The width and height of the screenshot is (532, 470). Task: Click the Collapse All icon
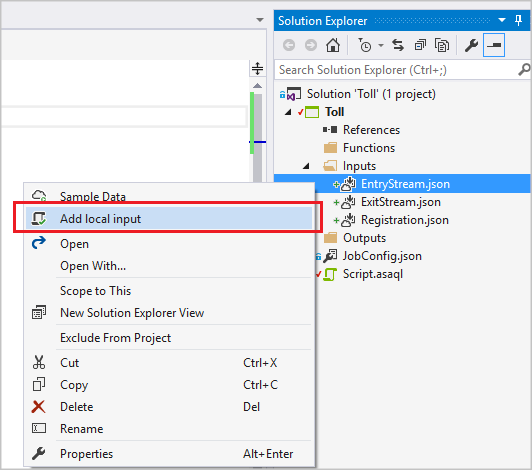tap(420, 45)
